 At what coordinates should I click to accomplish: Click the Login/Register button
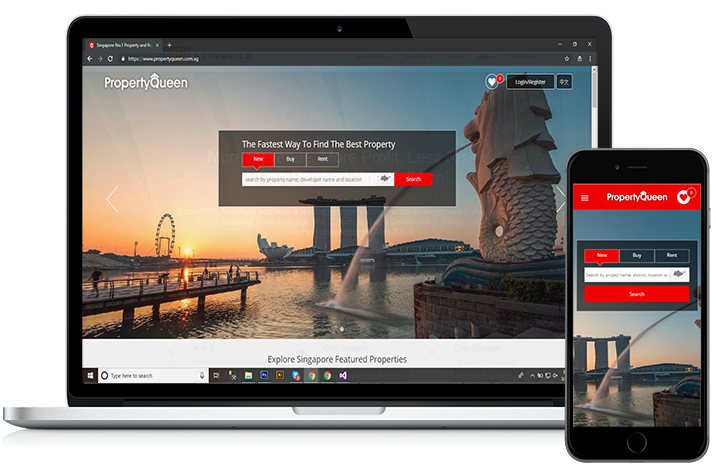(x=530, y=82)
